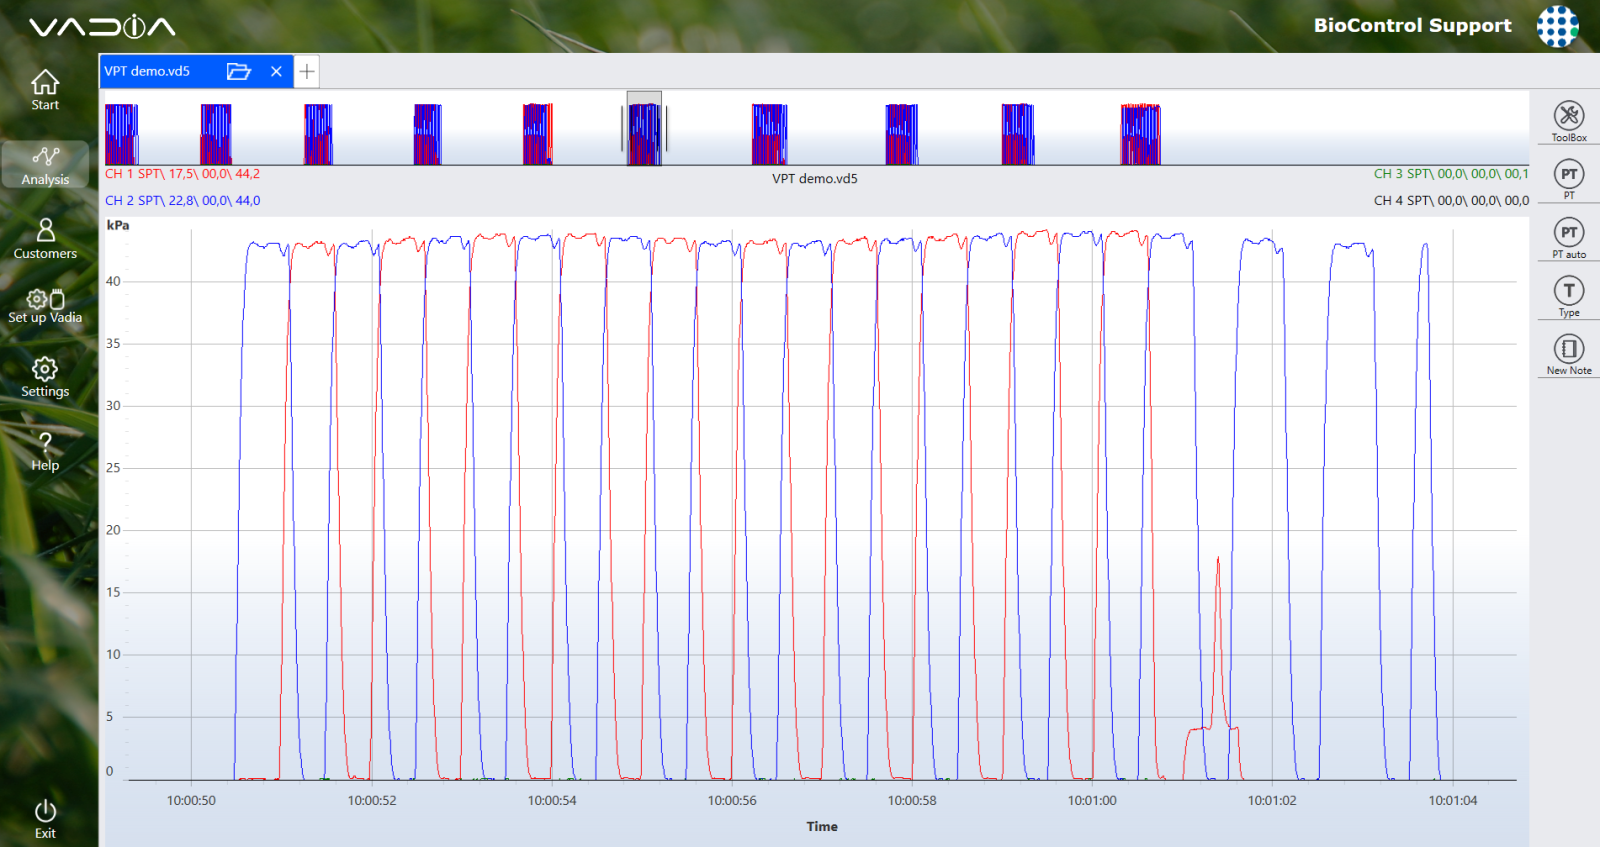Open file using the folder icon in tab
1600x847 pixels.
(x=238, y=71)
